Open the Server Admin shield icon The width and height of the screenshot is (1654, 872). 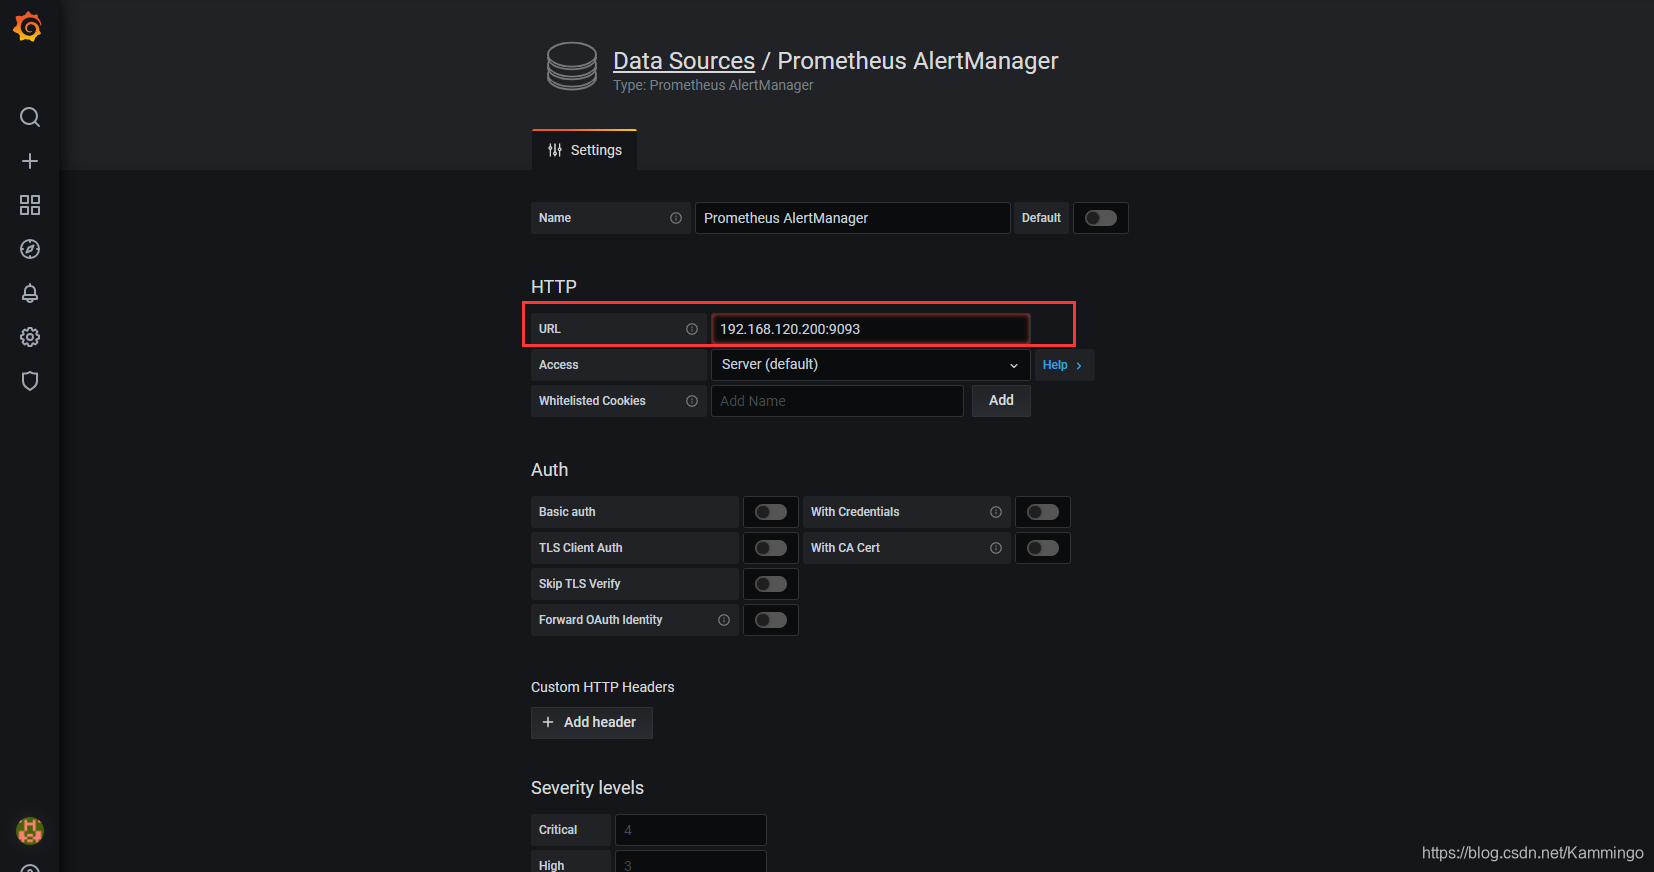30,381
